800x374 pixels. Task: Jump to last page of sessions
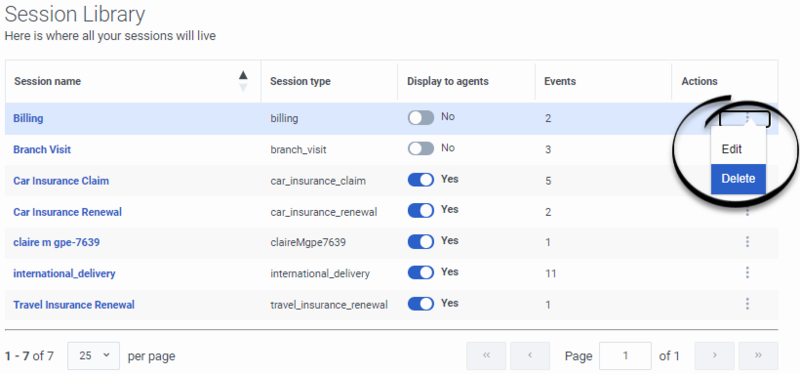(759, 356)
